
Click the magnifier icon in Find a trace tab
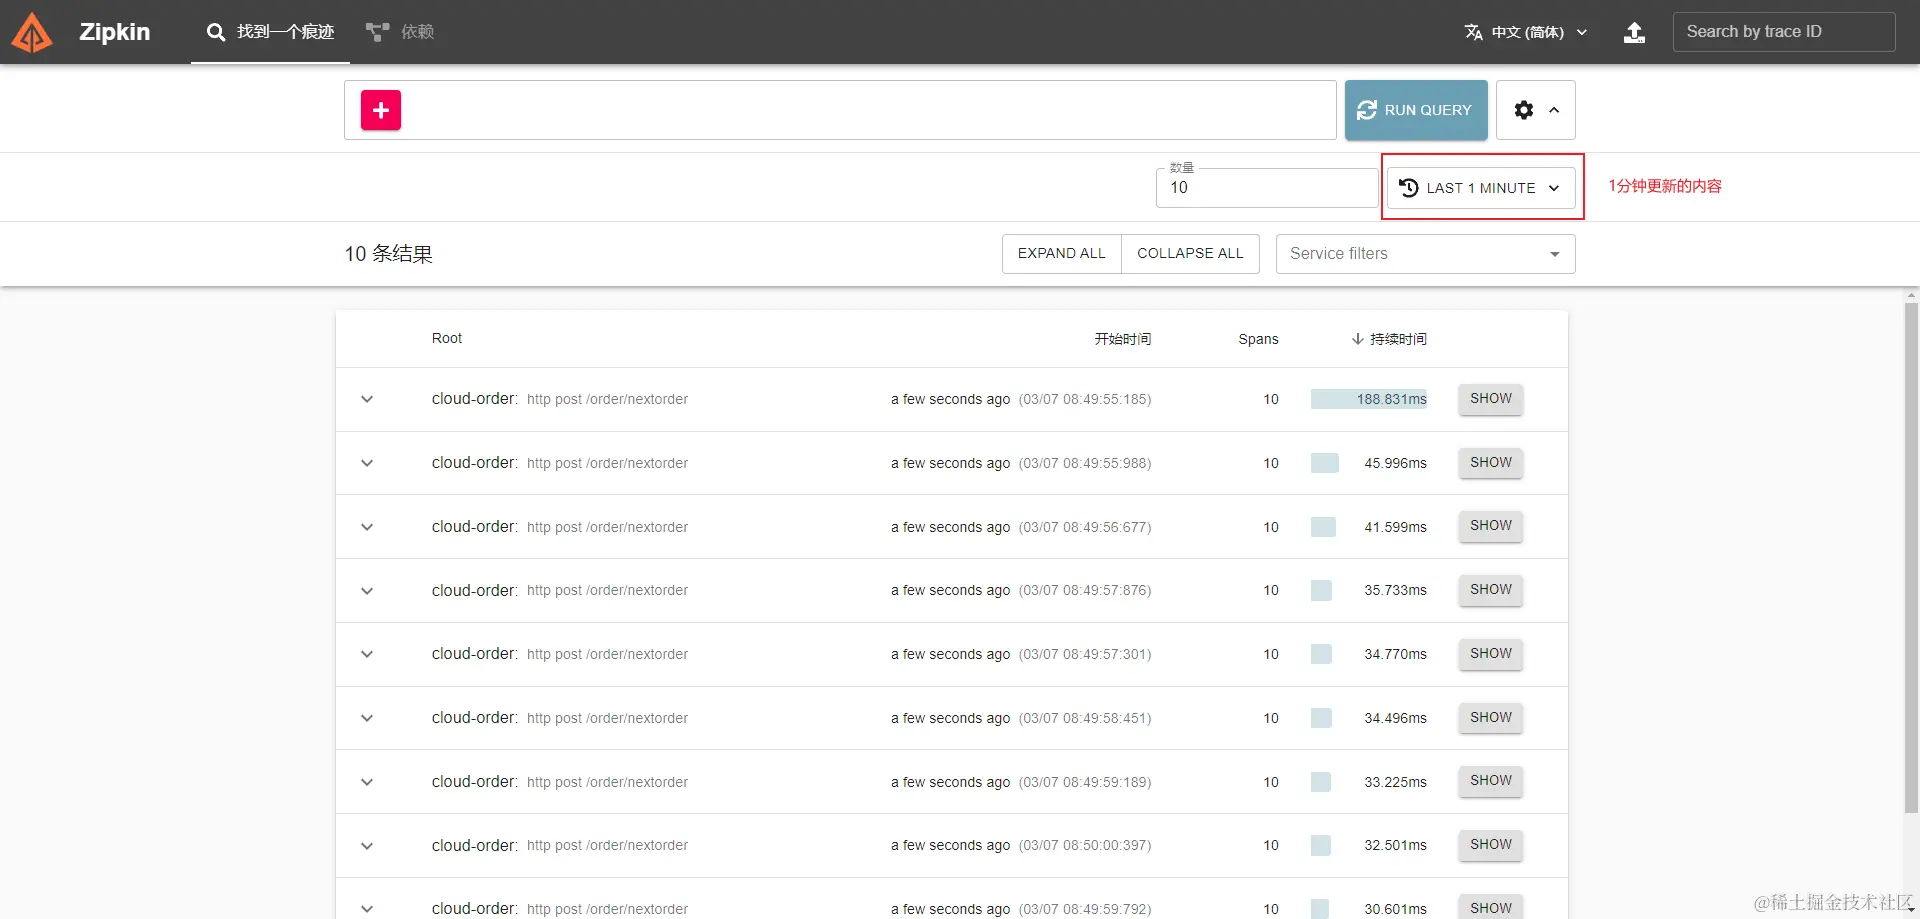point(216,32)
